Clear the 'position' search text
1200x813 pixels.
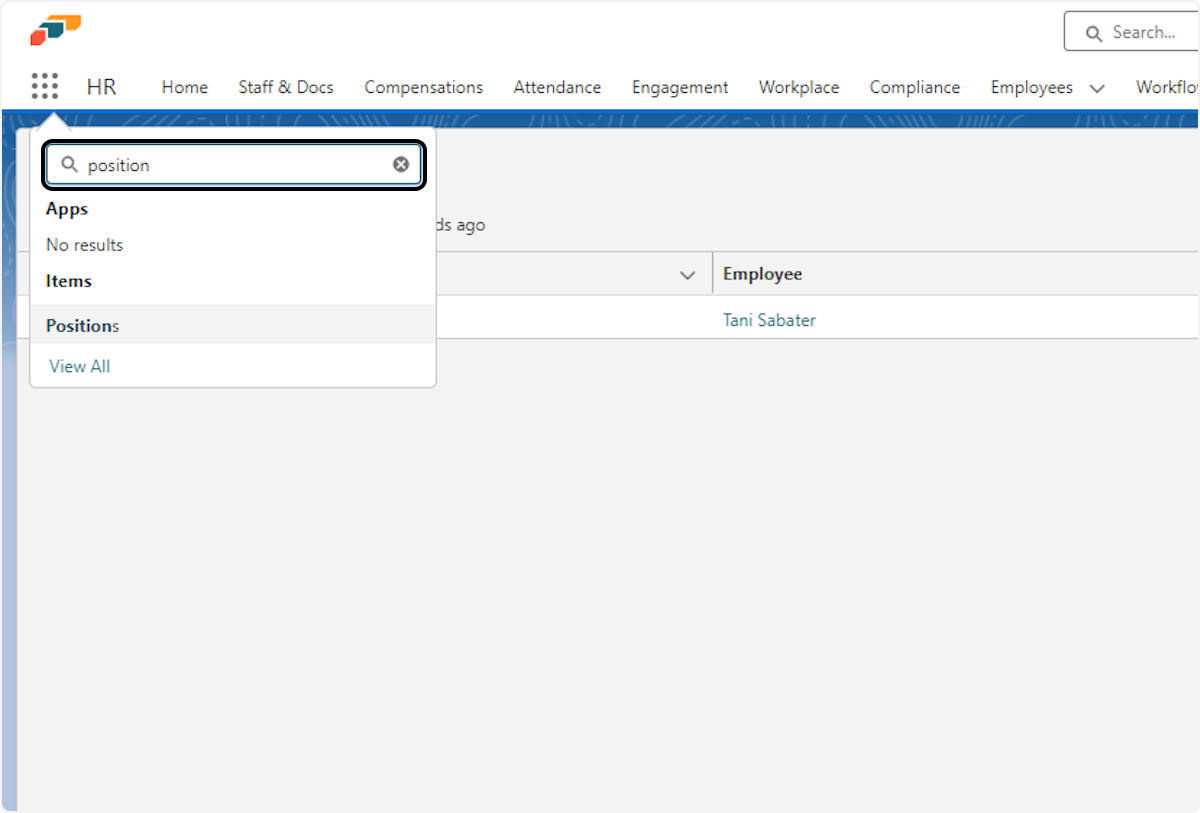coord(401,165)
